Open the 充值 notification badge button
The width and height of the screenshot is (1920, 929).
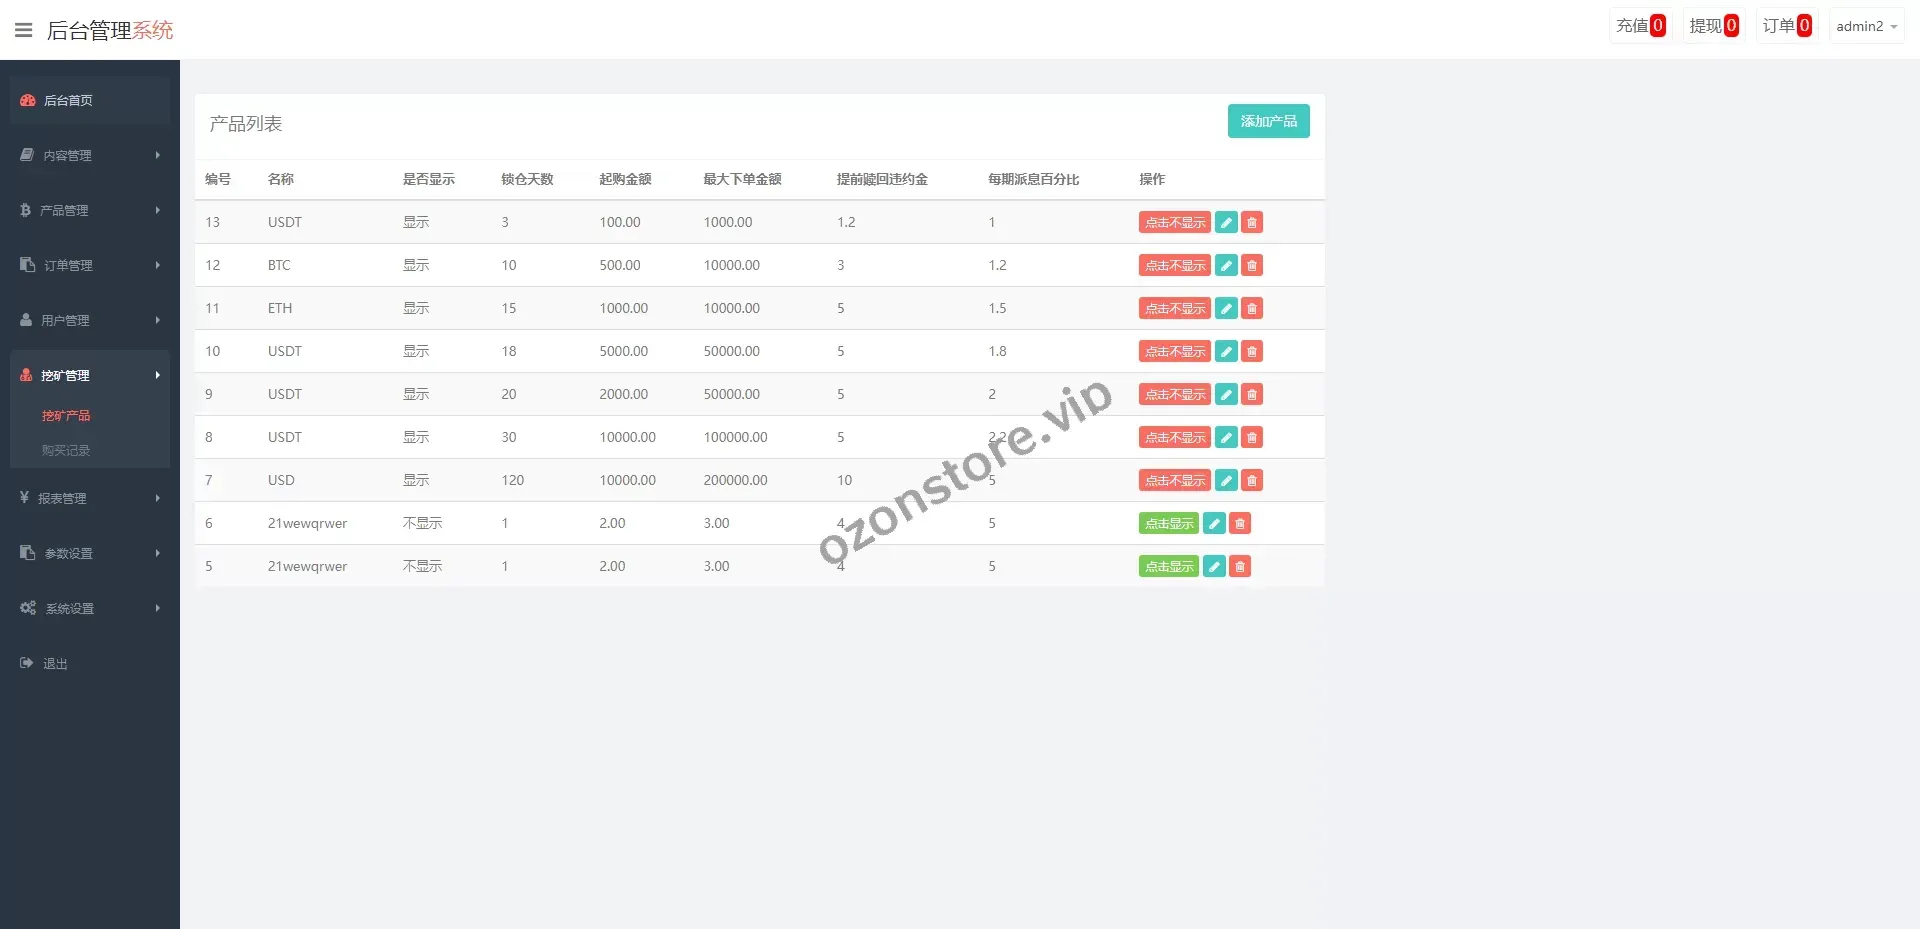[x=1640, y=26]
